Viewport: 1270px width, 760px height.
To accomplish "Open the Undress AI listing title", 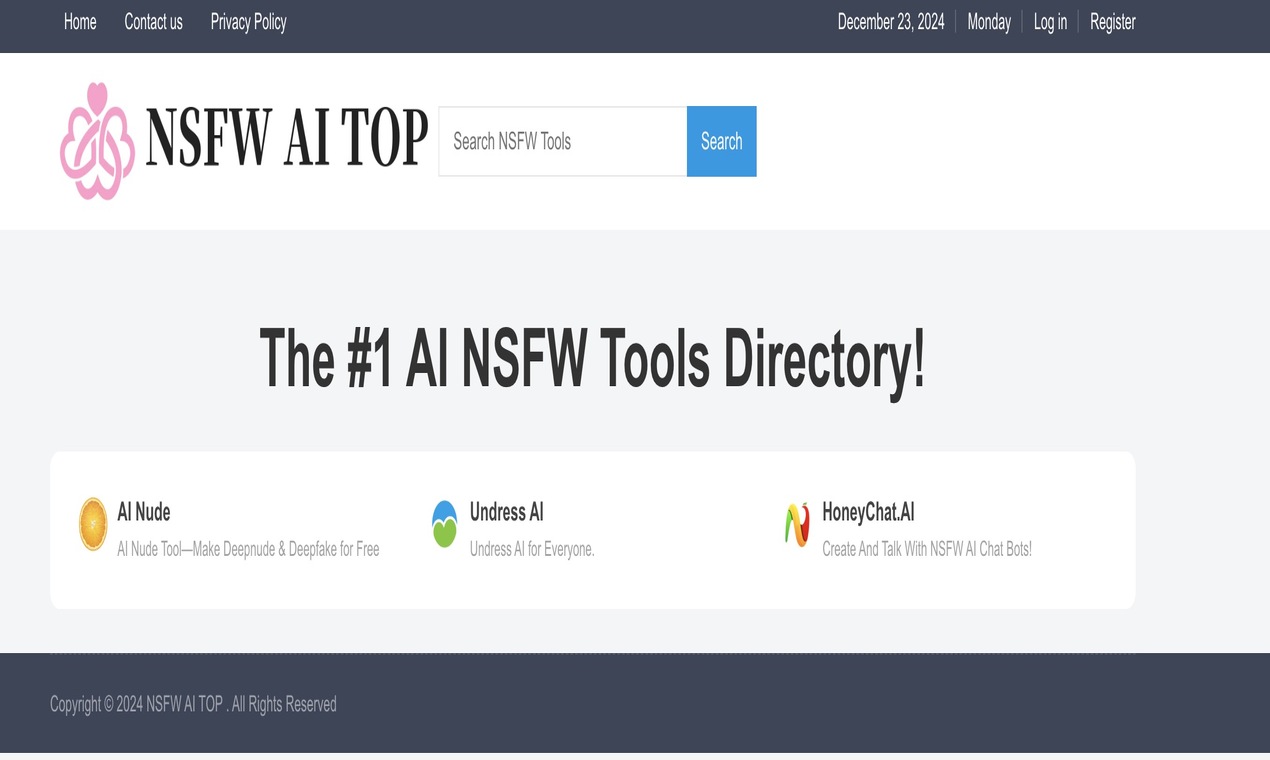I will tap(507, 512).
